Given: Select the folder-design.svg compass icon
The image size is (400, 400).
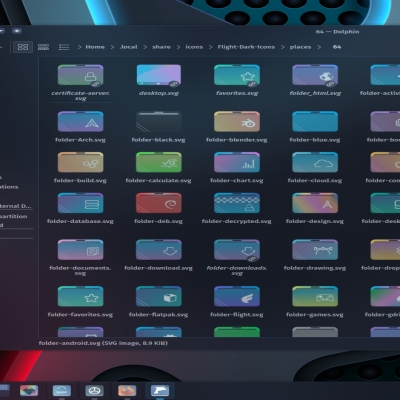Looking at the screenshot, I should [x=315, y=203].
